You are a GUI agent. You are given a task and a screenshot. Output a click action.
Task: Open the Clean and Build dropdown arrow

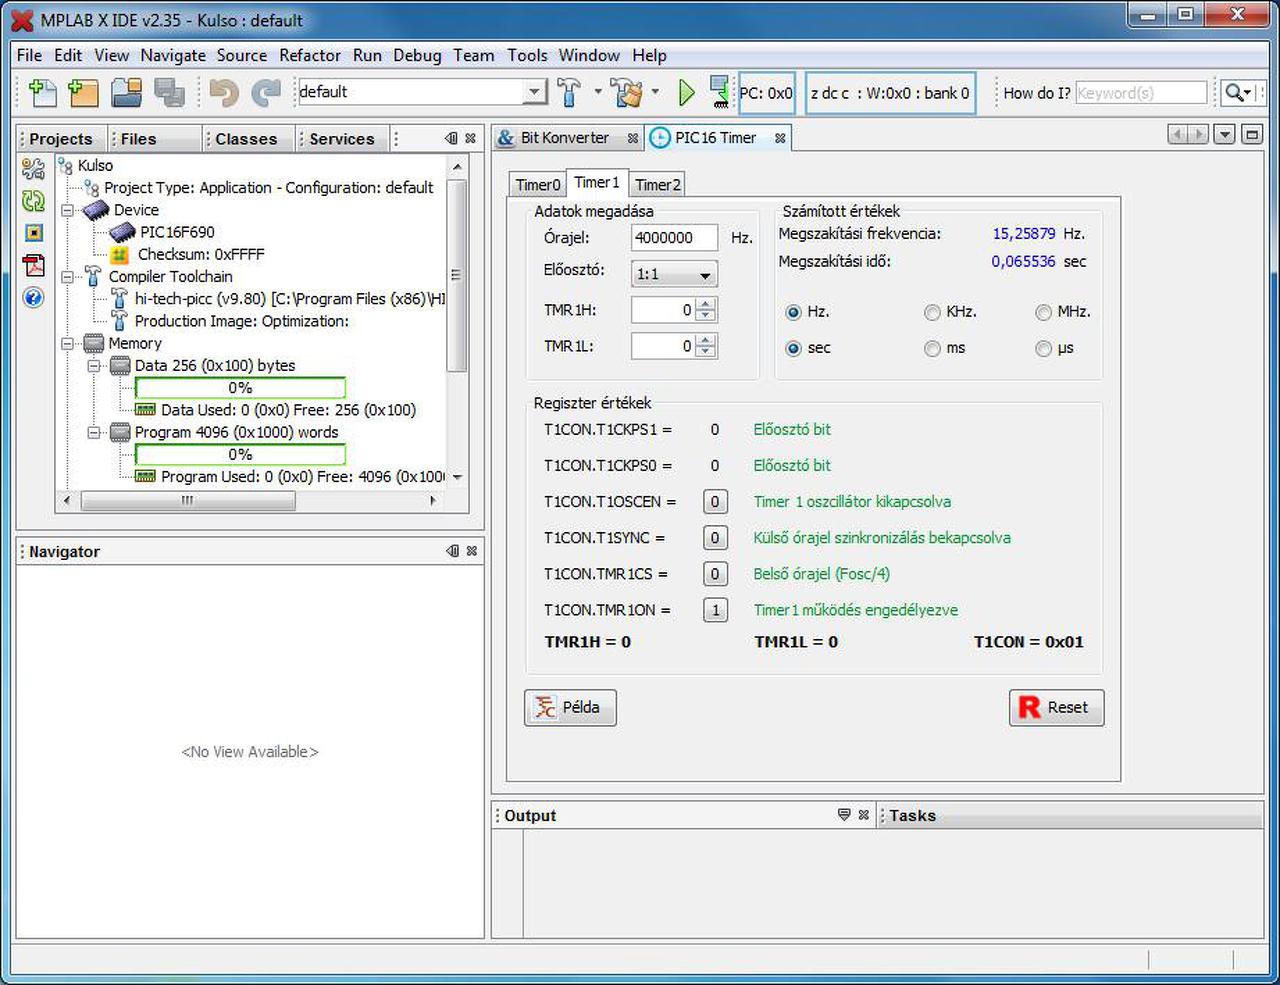click(655, 92)
